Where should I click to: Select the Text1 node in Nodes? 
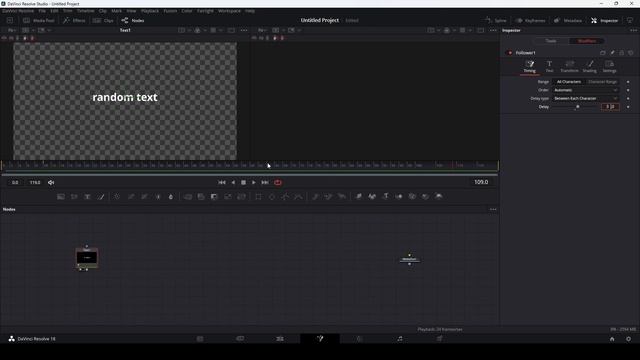tap(87, 258)
